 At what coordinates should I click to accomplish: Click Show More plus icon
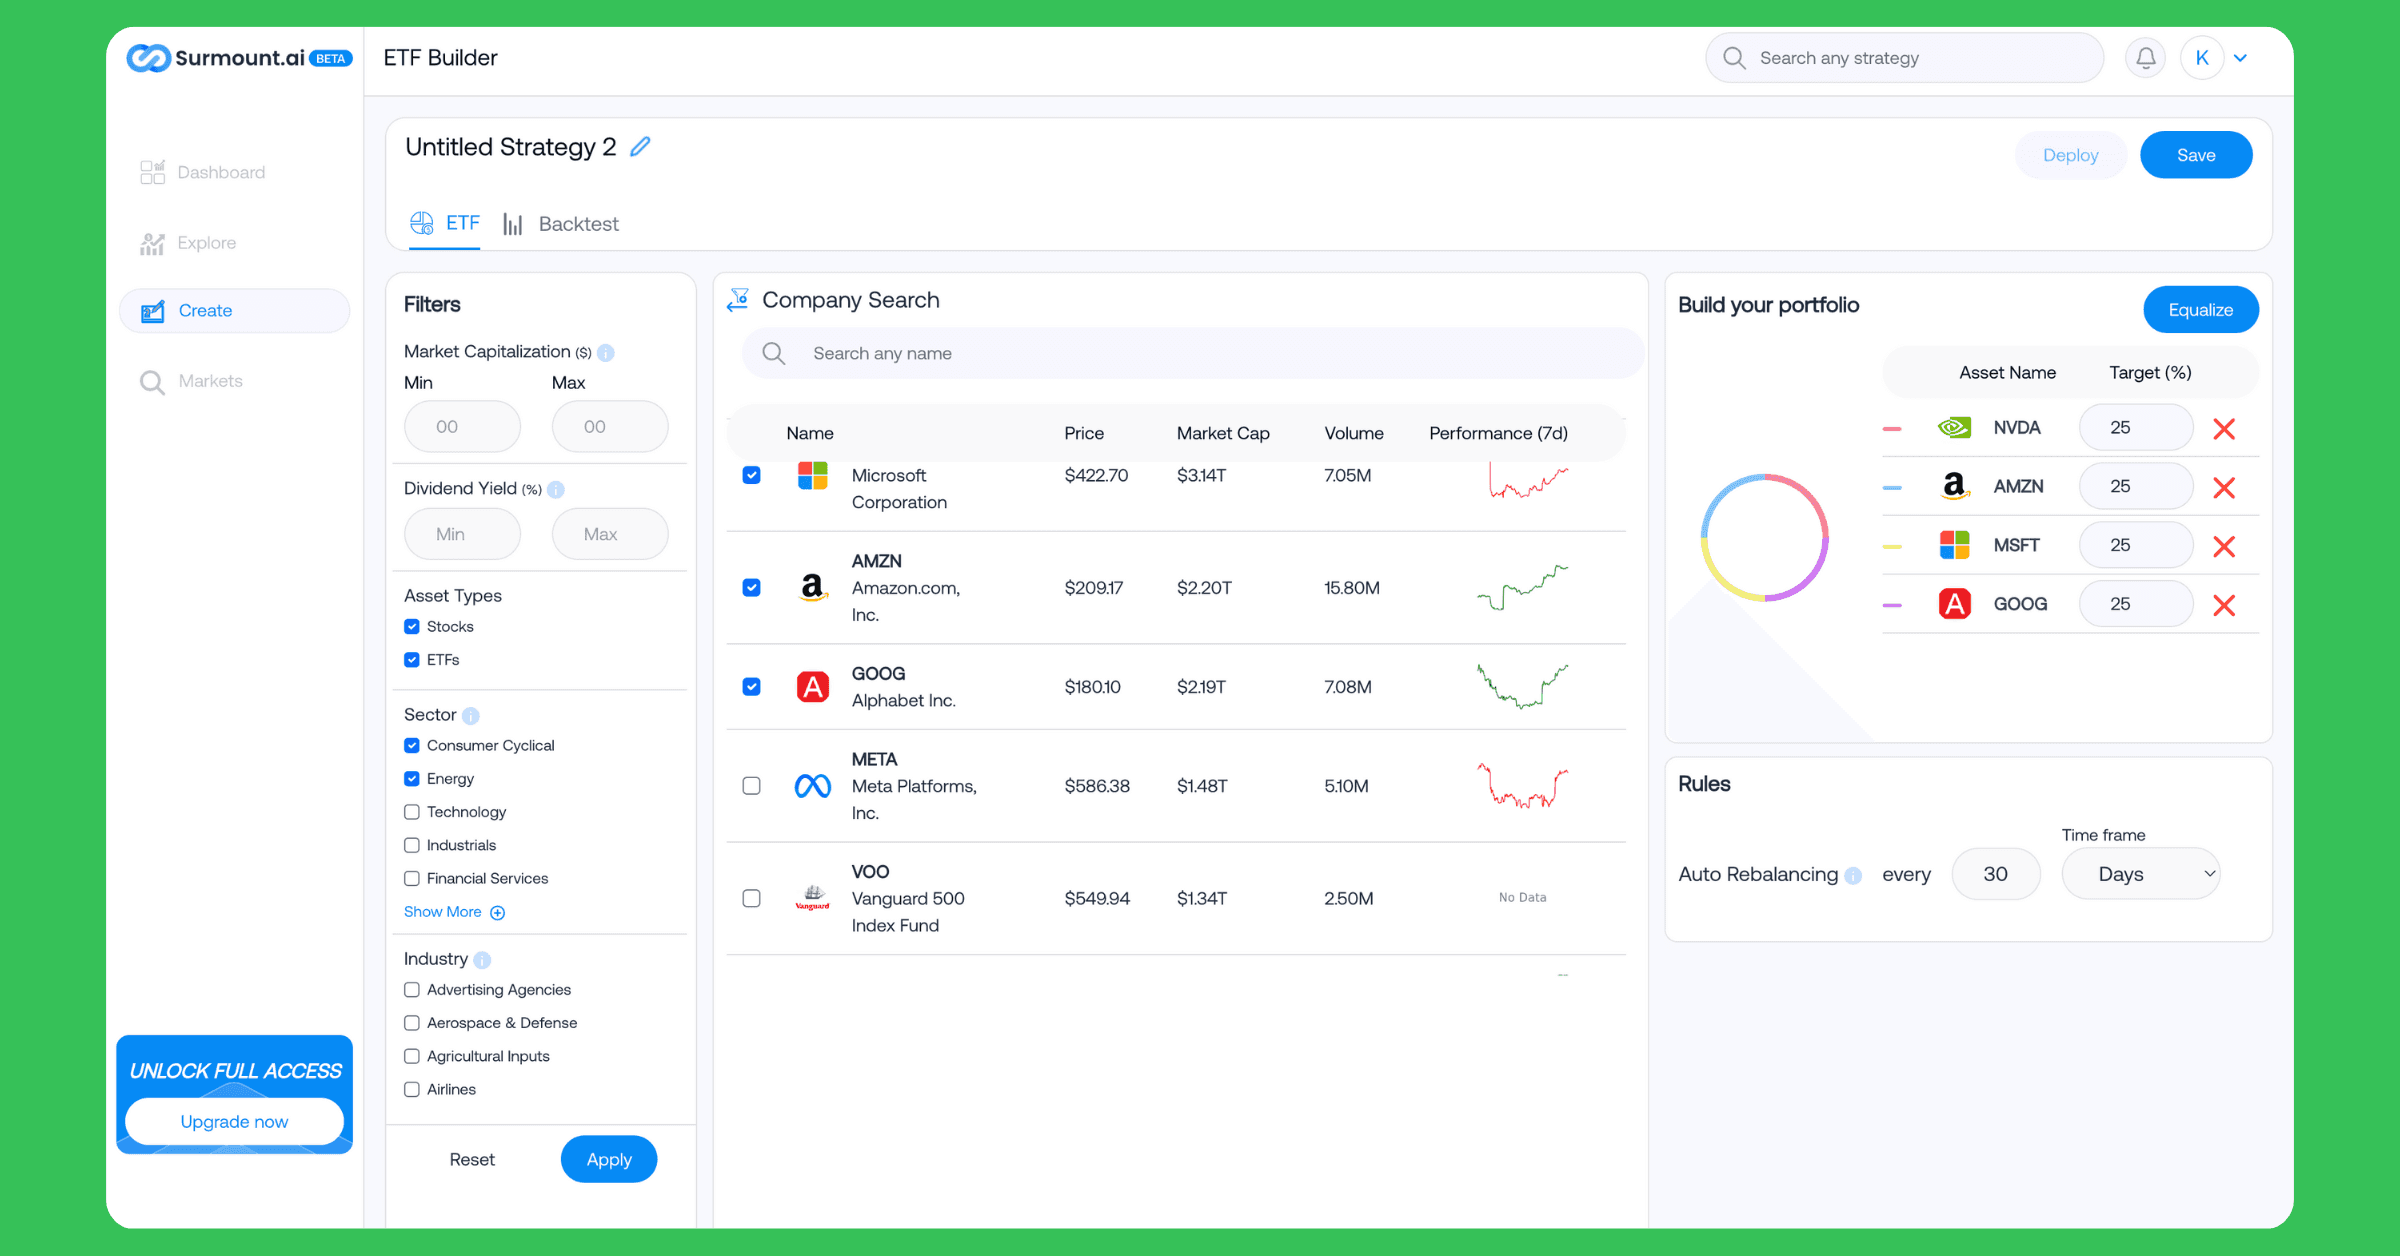(498, 913)
